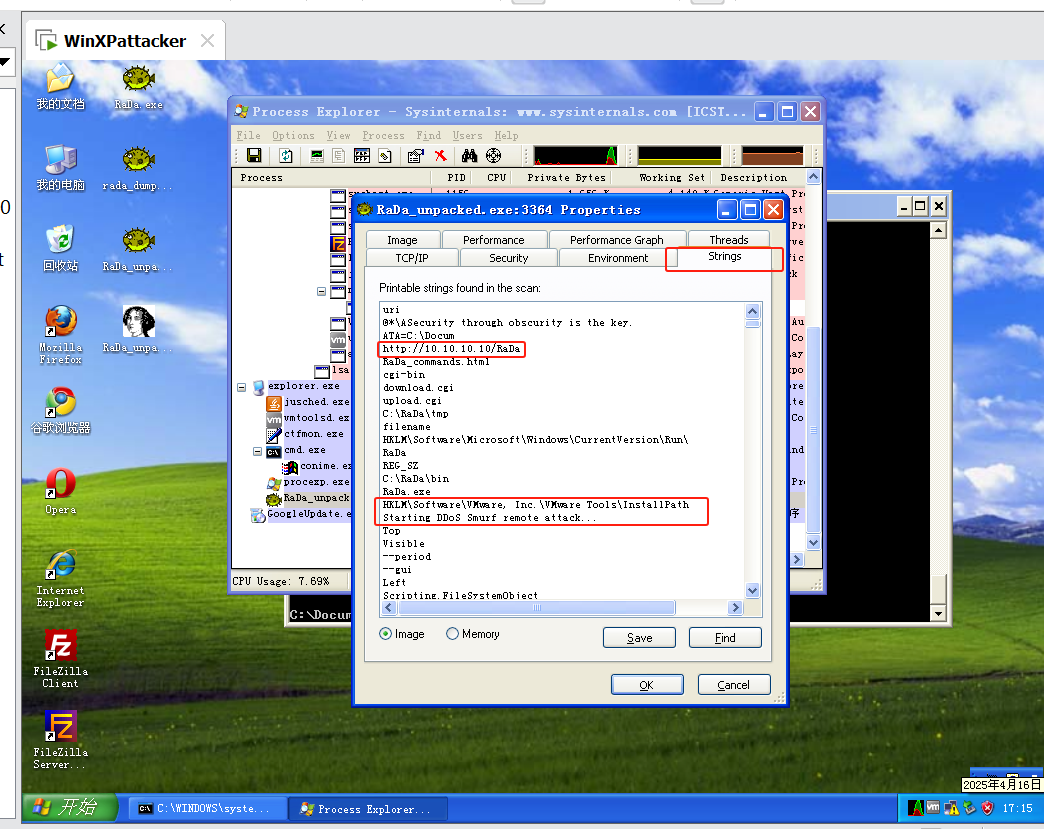Select the 谷歌浏览器 Chrome desktop shortcut
The height and width of the screenshot is (829, 1044).
(x=61, y=410)
